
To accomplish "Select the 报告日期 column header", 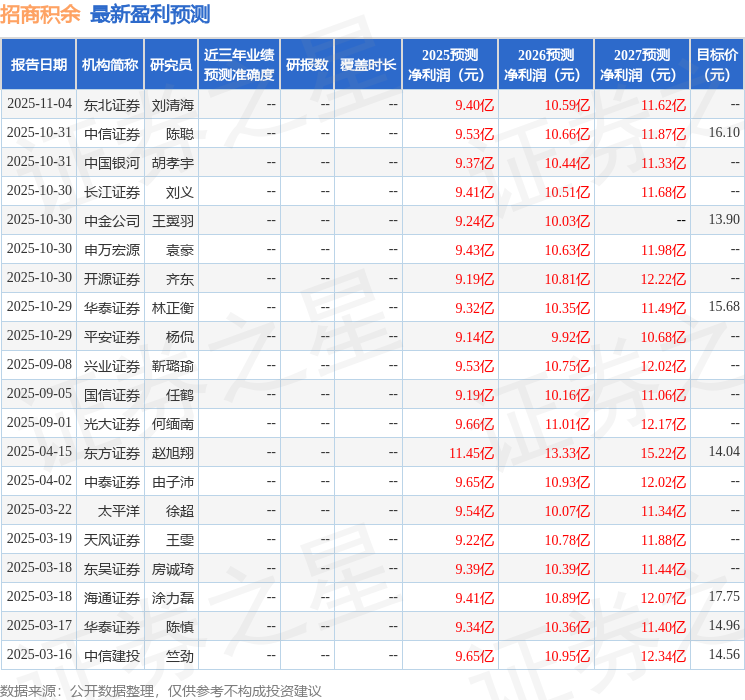I will 38,65.
